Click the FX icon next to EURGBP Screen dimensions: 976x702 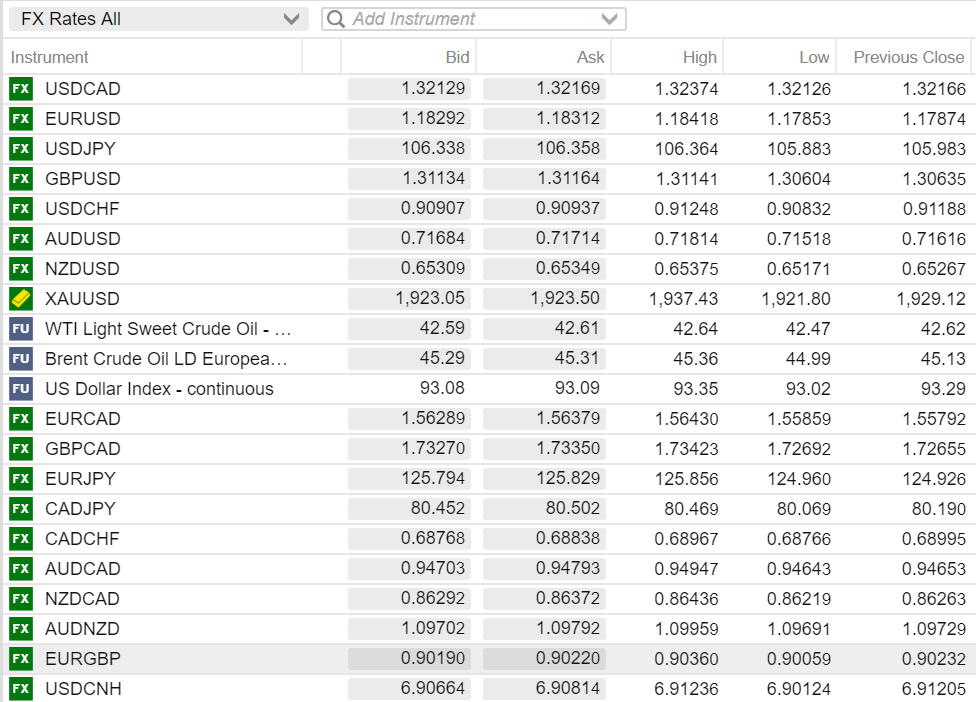20,659
